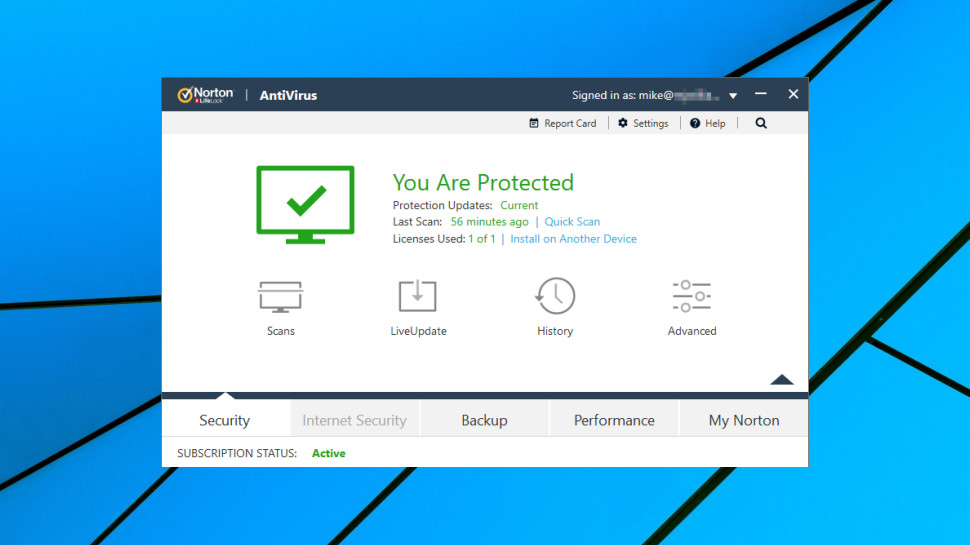970x545 pixels.
Task: Click the History label text
Action: [x=555, y=331]
